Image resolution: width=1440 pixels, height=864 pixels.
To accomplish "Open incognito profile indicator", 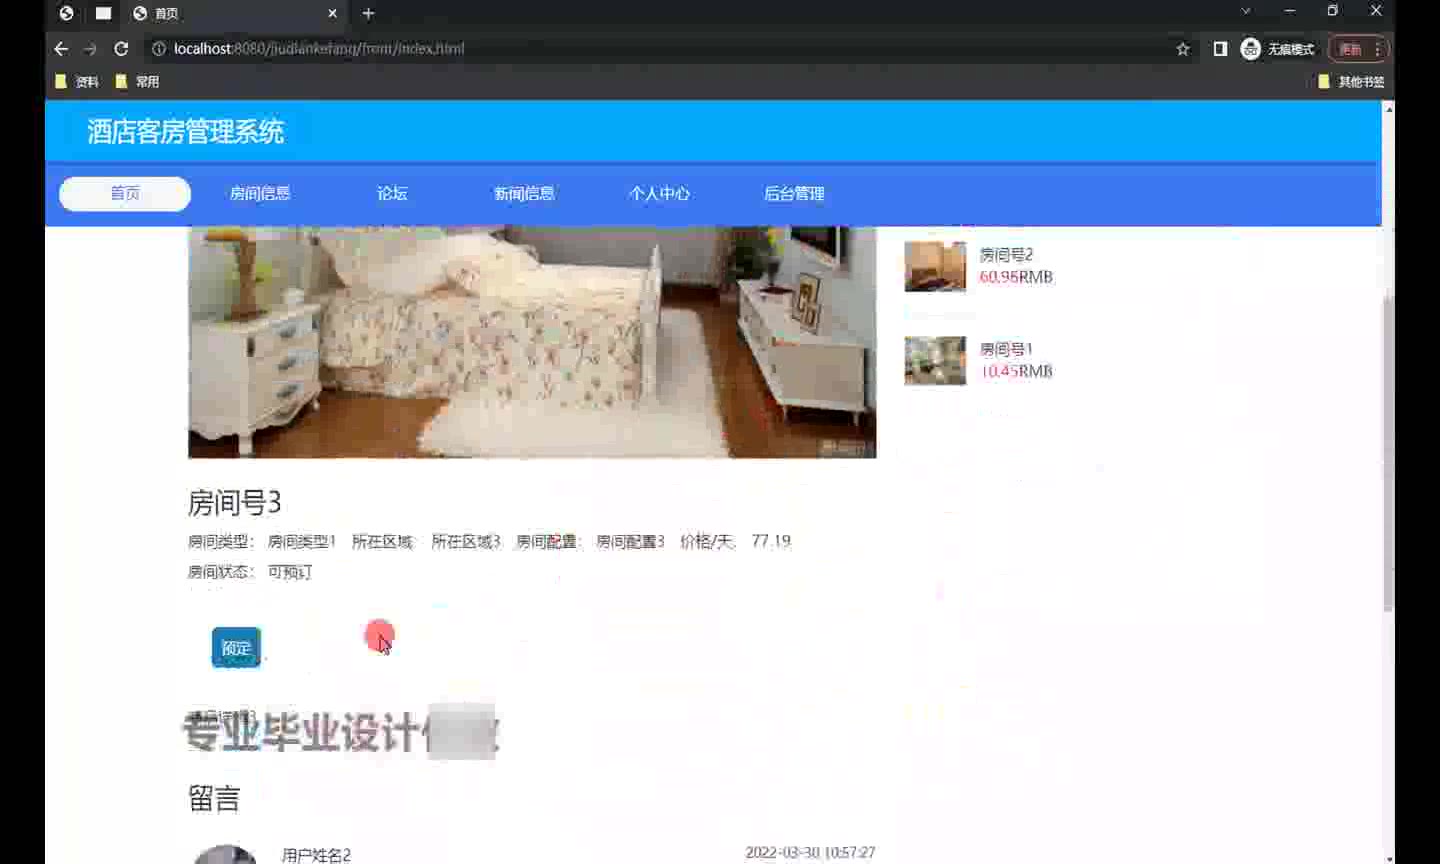I will point(1278,49).
